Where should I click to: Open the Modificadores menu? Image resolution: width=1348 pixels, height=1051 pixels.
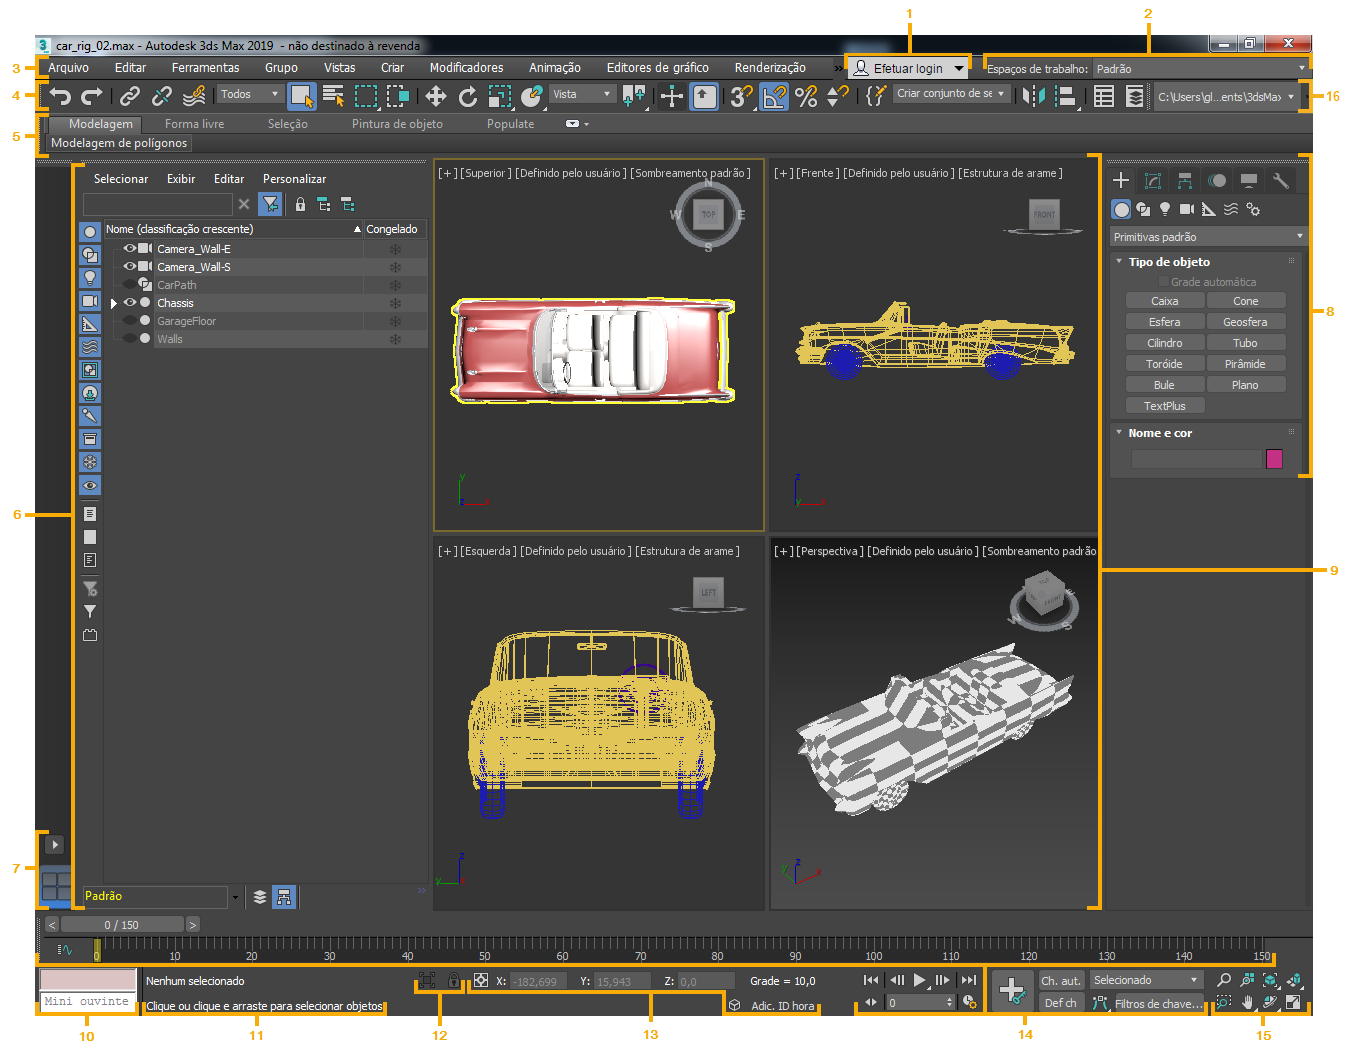pyautogui.click(x=466, y=68)
